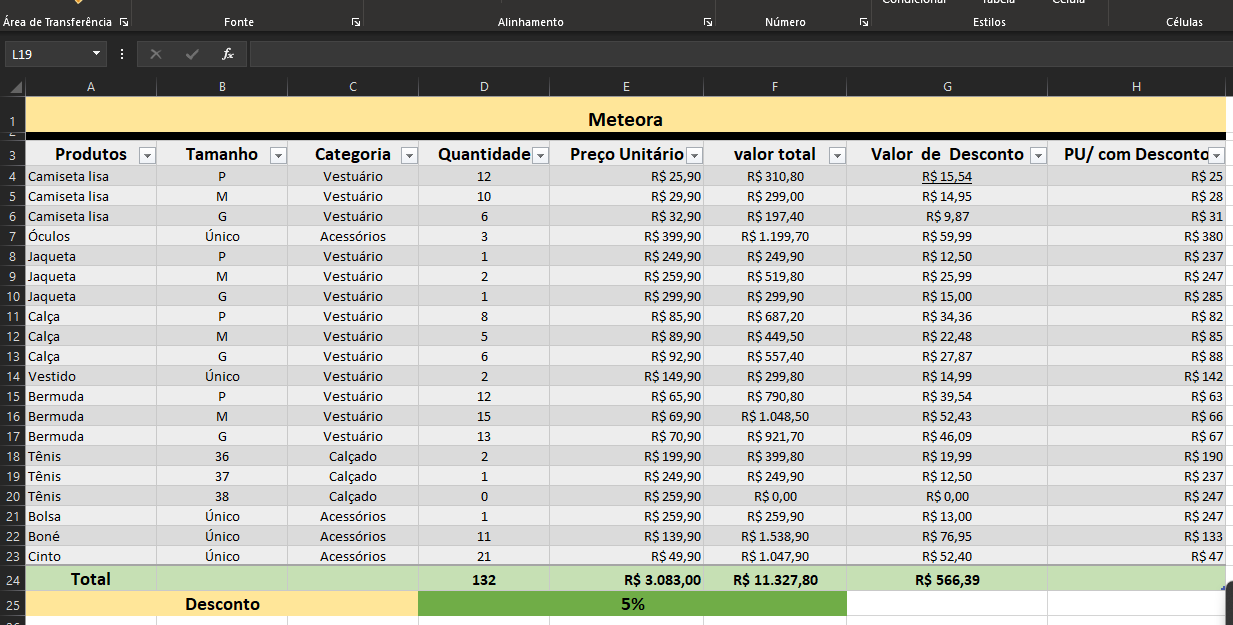The height and width of the screenshot is (625, 1233).
Task: Select the Desconto label cell
Action: coord(222,604)
